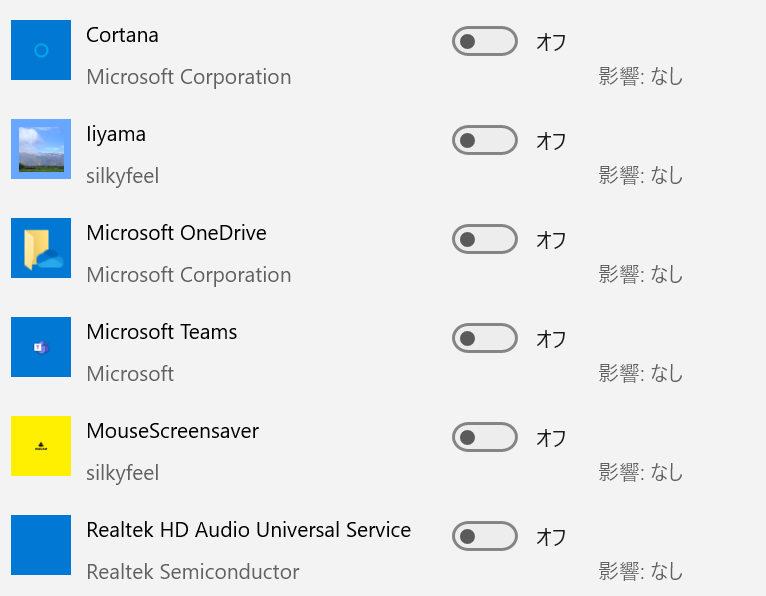This screenshot has height=596, width=766.
Task: Click the Microsoft OneDrive folder icon
Action: click(41, 248)
